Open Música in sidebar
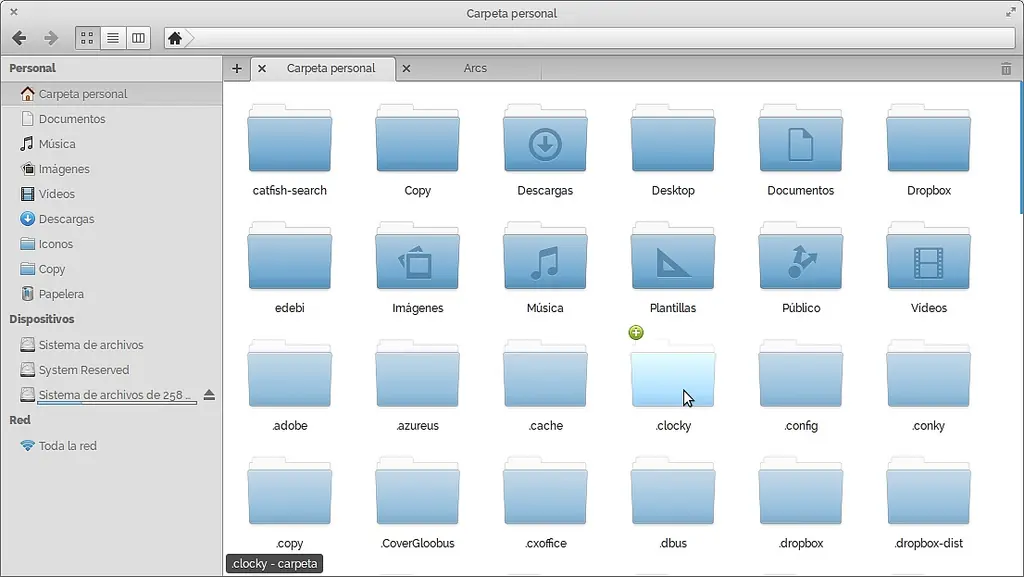Image resolution: width=1024 pixels, height=577 pixels. click(112, 144)
